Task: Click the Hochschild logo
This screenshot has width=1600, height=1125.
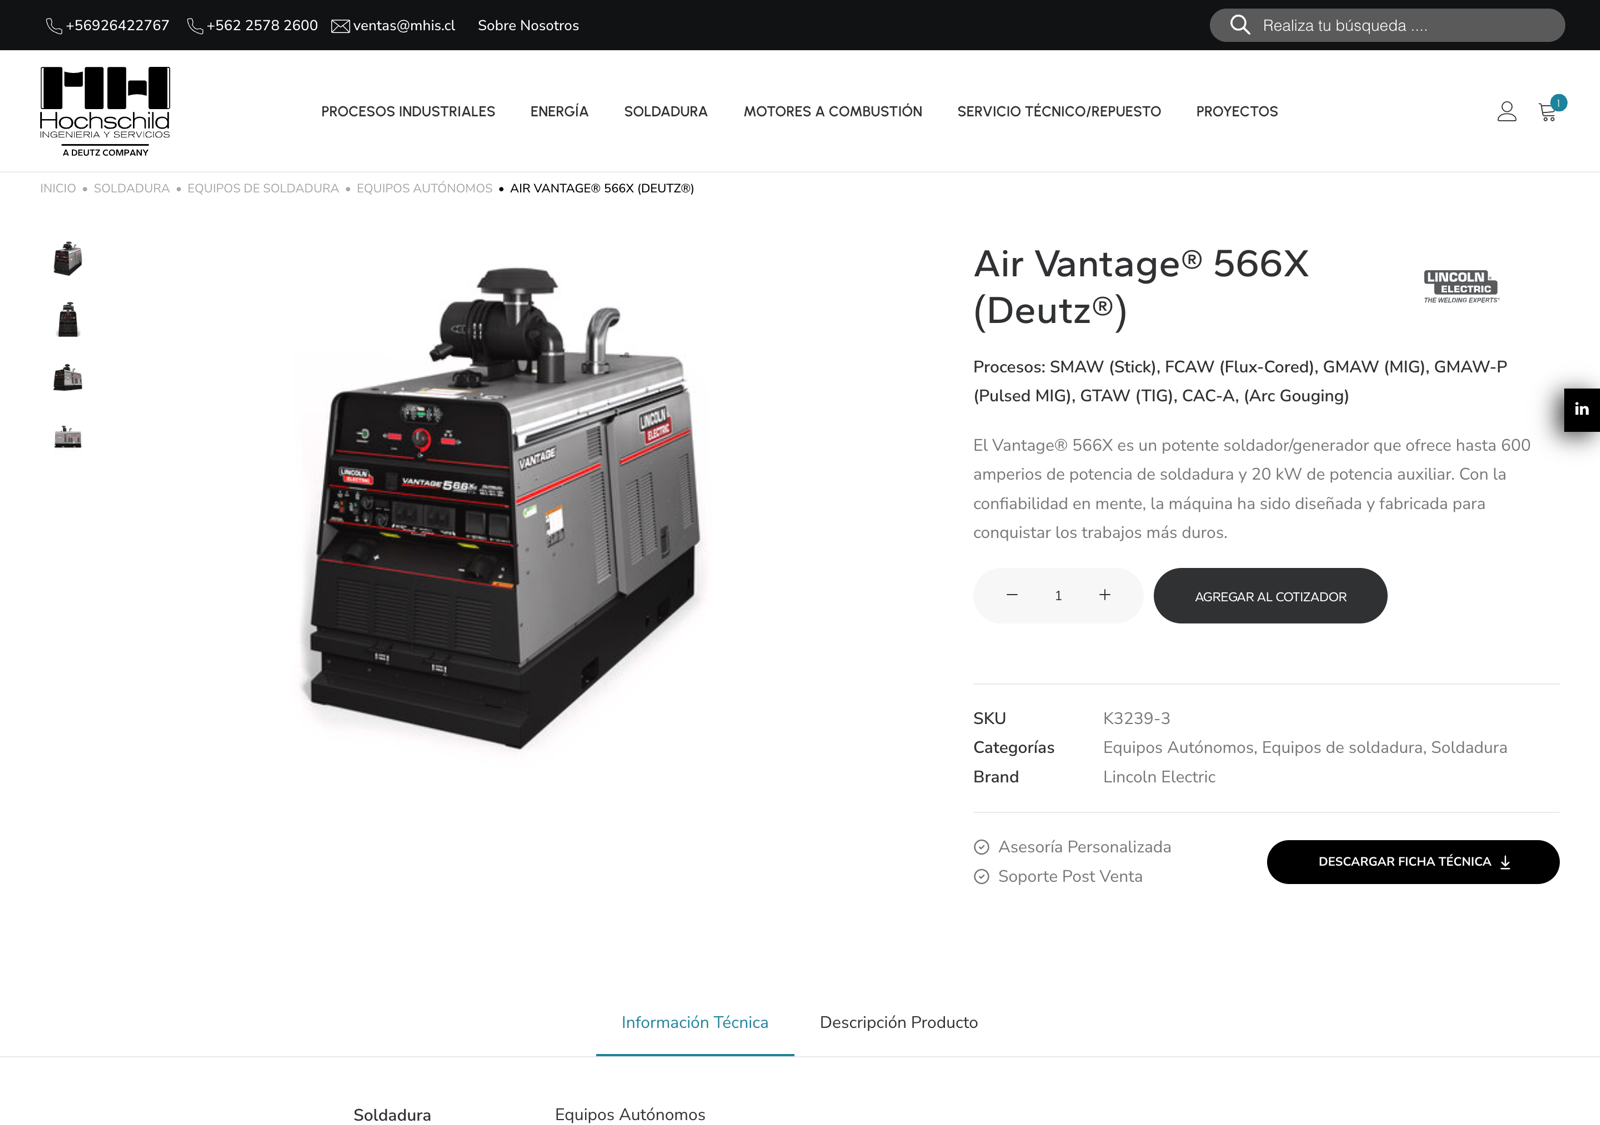Action: click(105, 111)
